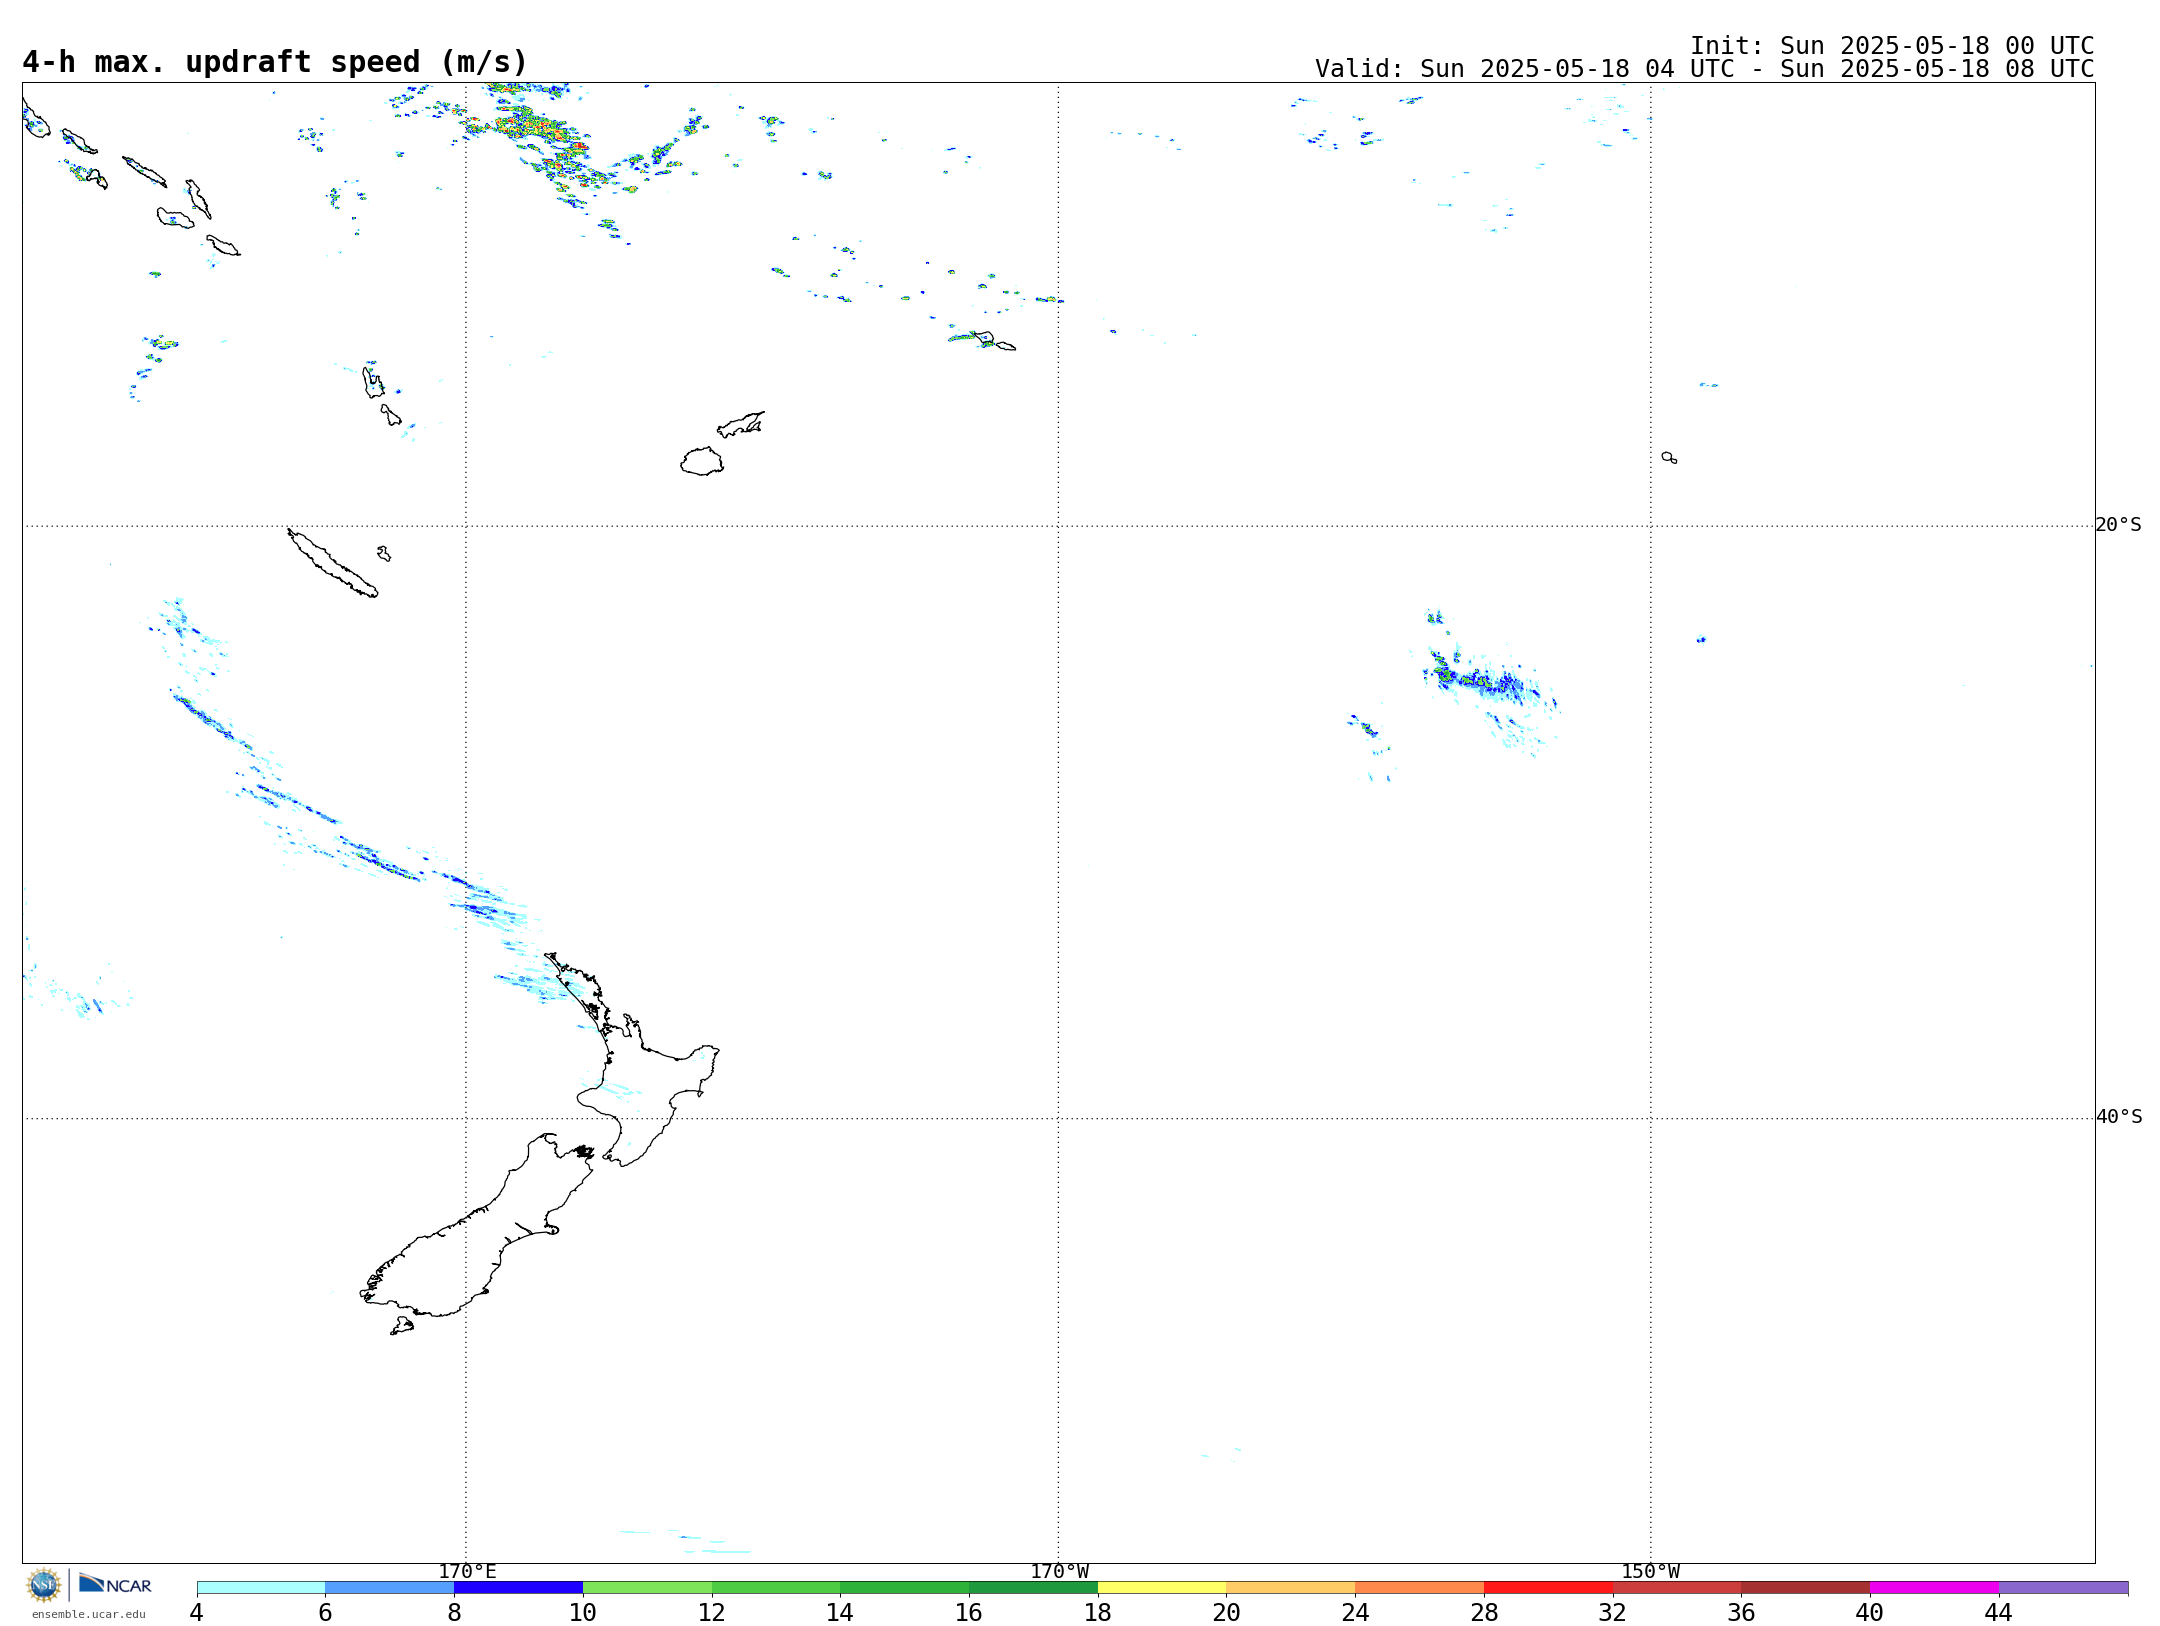Click colorbar tick label 16
The image size is (2160, 1626).
(x=969, y=1612)
